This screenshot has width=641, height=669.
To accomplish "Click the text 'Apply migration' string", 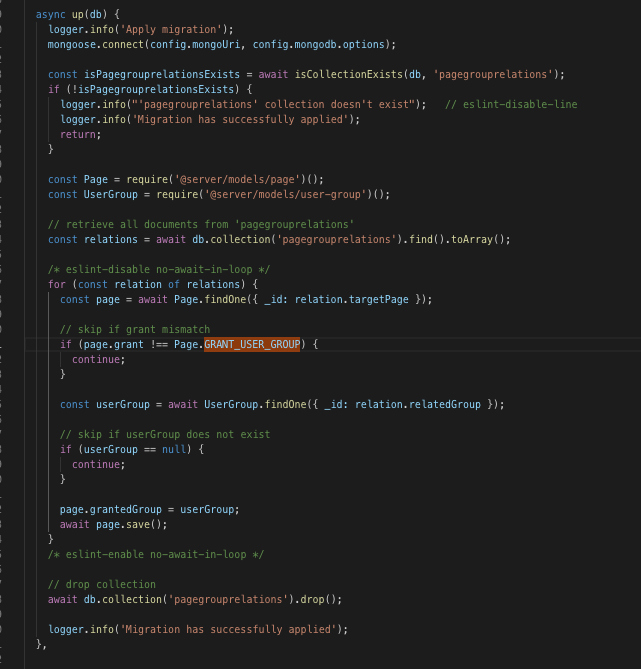I will (x=171, y=29).
